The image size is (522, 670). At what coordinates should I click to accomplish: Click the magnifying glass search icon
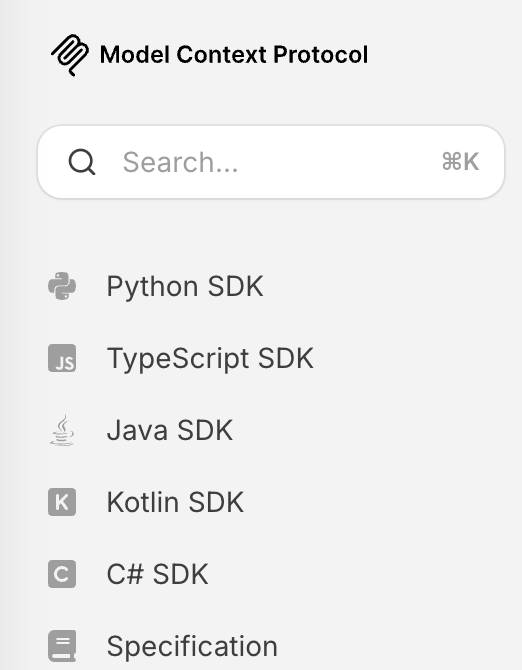(82, 162)
